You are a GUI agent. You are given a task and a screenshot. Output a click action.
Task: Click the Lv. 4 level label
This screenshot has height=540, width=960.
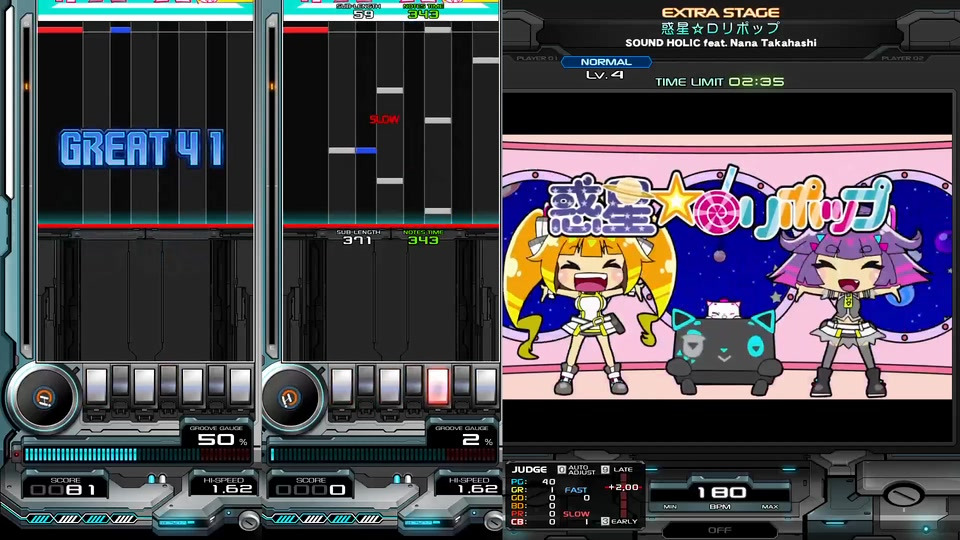(604, 75)
